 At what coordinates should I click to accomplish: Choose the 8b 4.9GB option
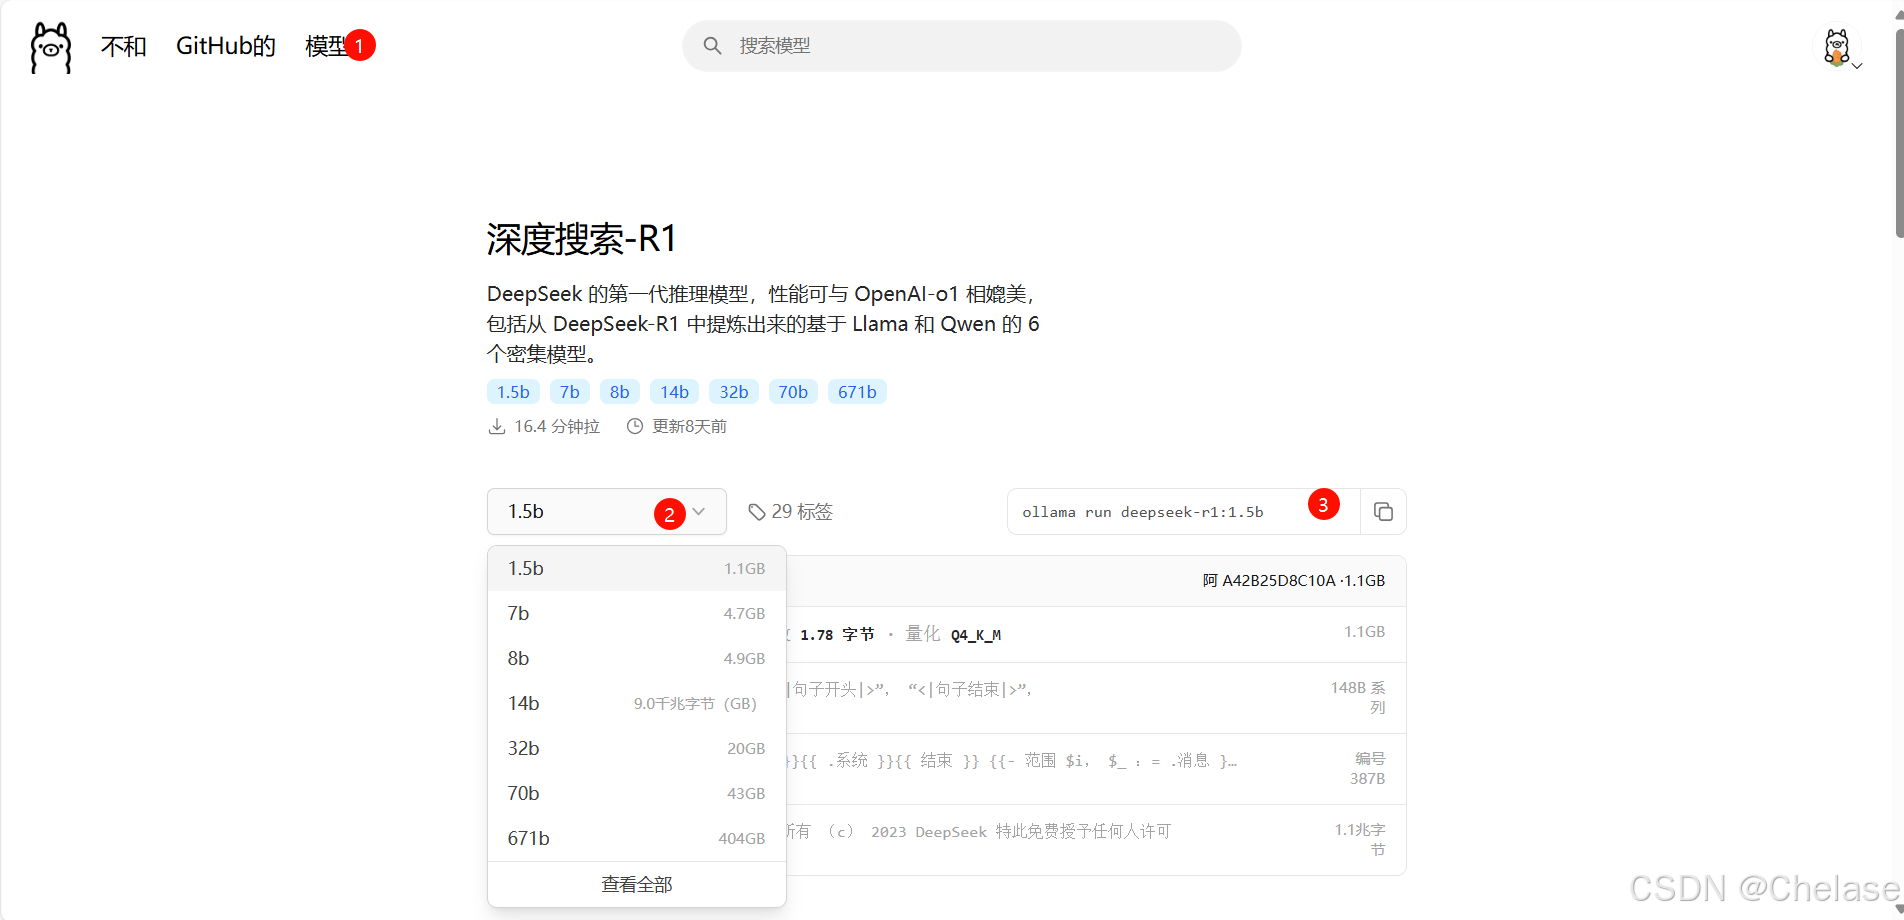(x=637, y=658)
